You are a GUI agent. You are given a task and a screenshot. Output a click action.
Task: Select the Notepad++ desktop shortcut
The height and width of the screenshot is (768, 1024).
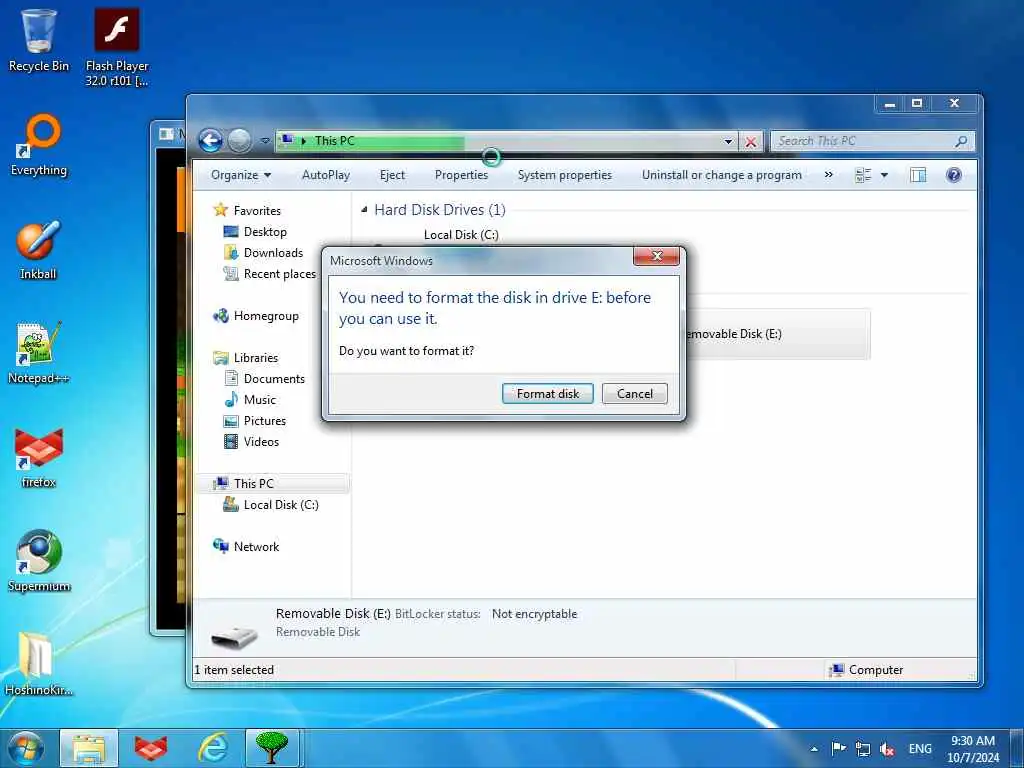pyautogui.click(x=39, y=353)
